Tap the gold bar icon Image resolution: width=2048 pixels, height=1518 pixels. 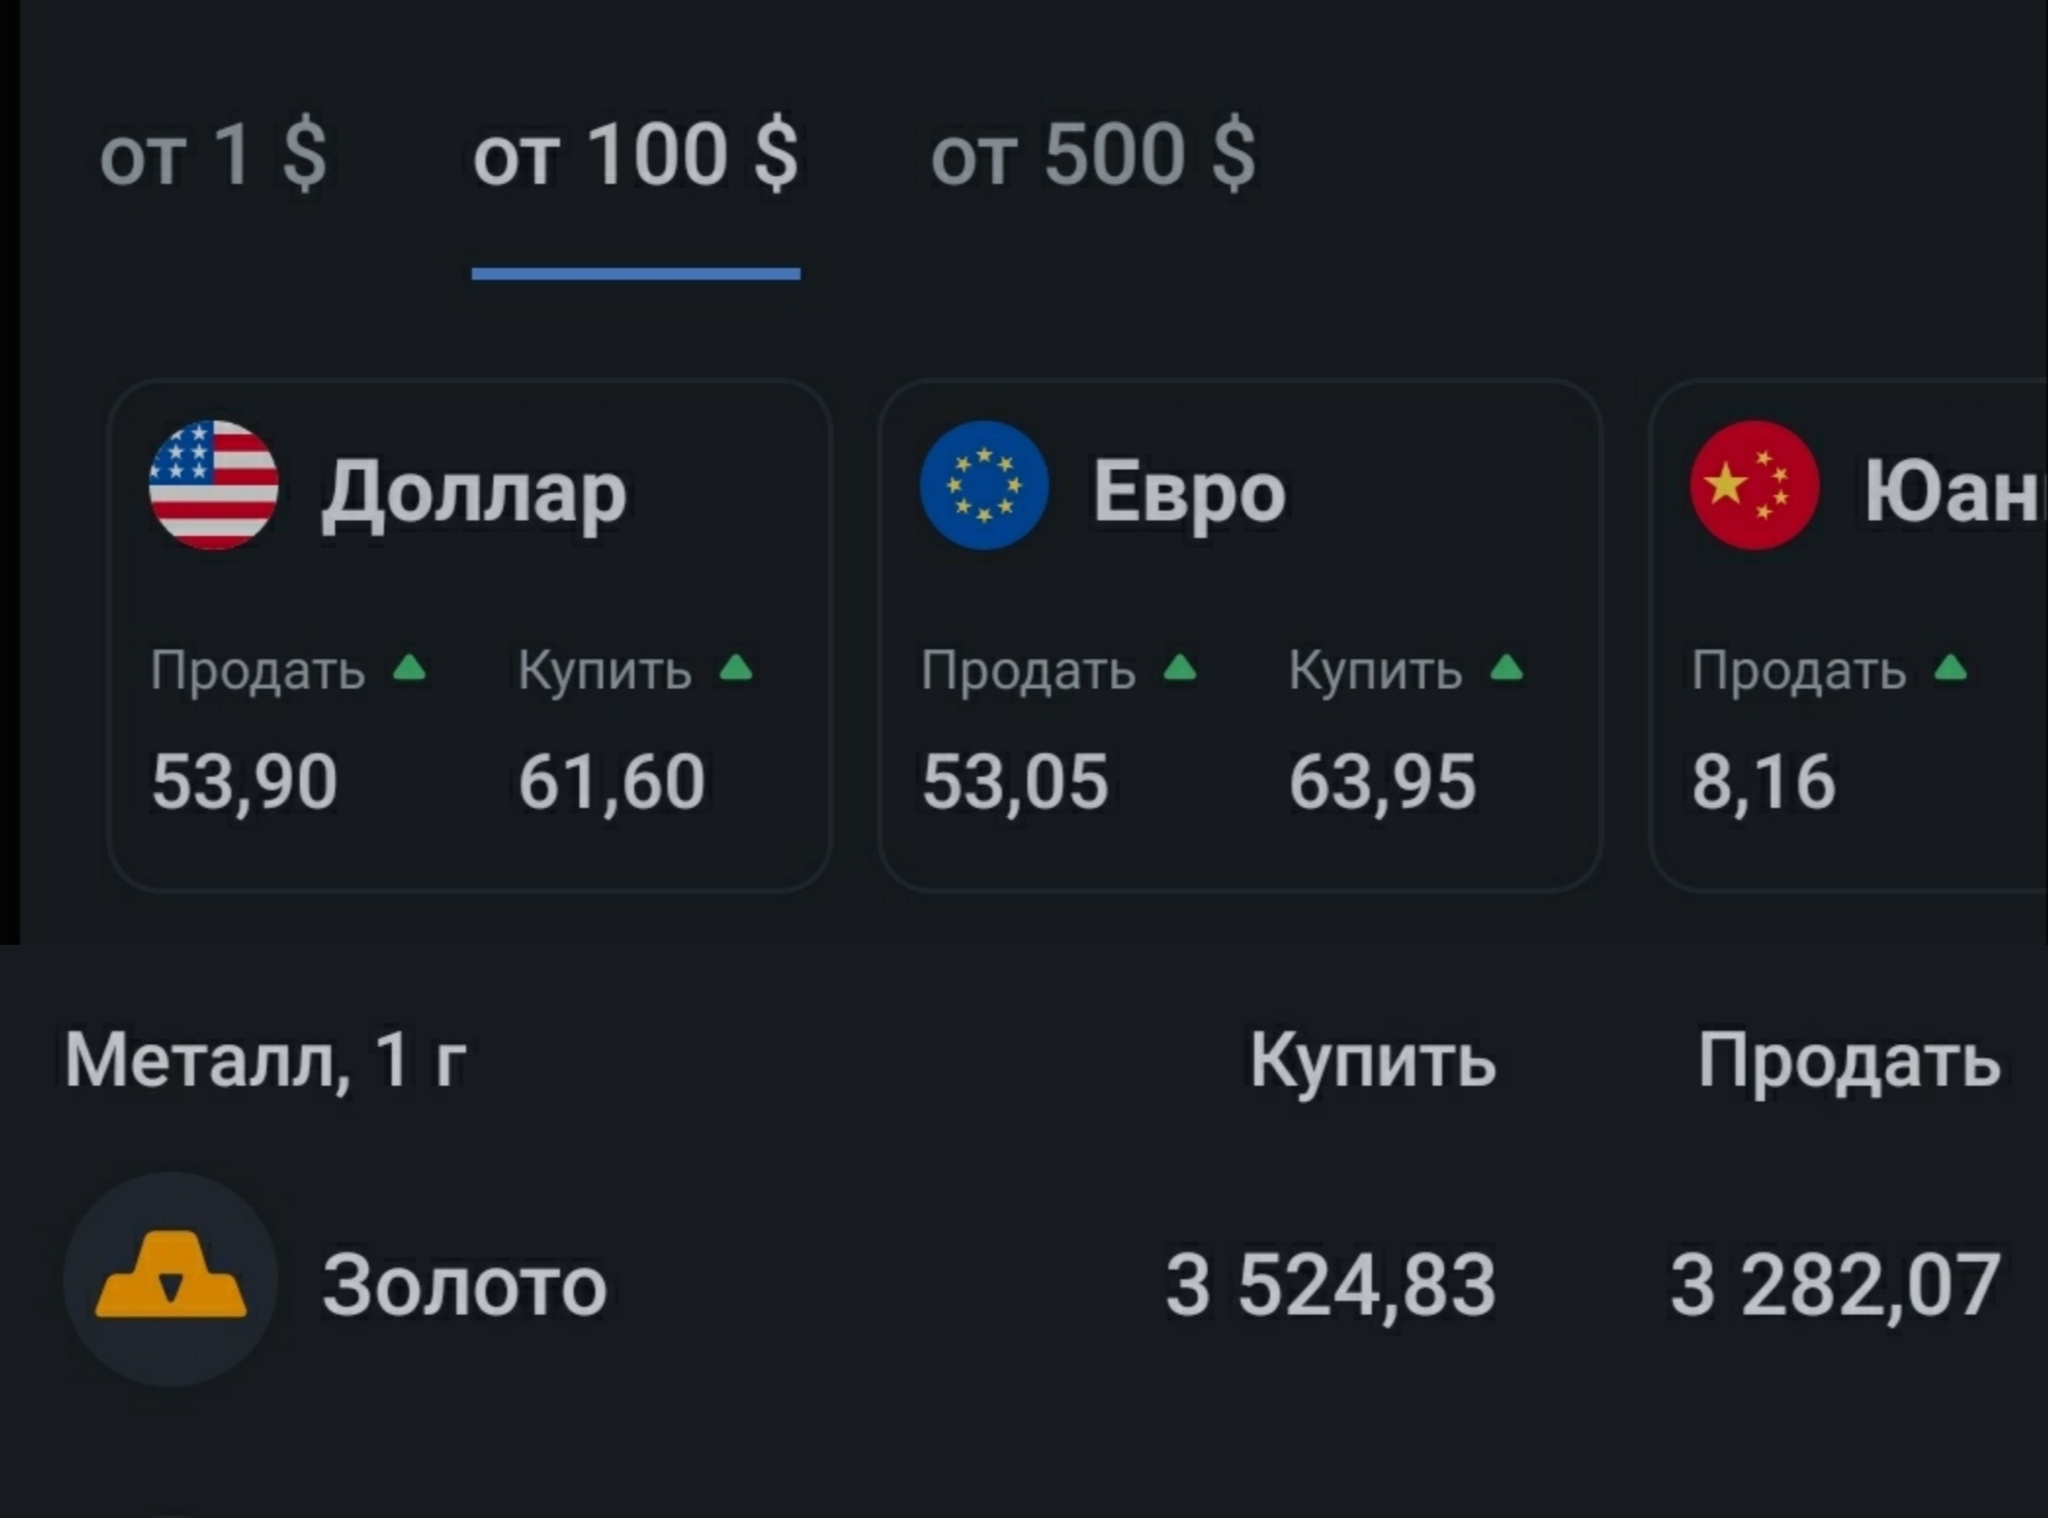pyautogui.click(x=170, y=1280)
